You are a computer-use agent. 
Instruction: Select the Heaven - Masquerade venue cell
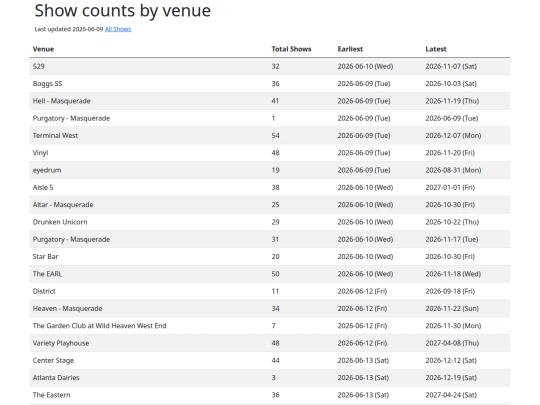(x=68, y=309)
